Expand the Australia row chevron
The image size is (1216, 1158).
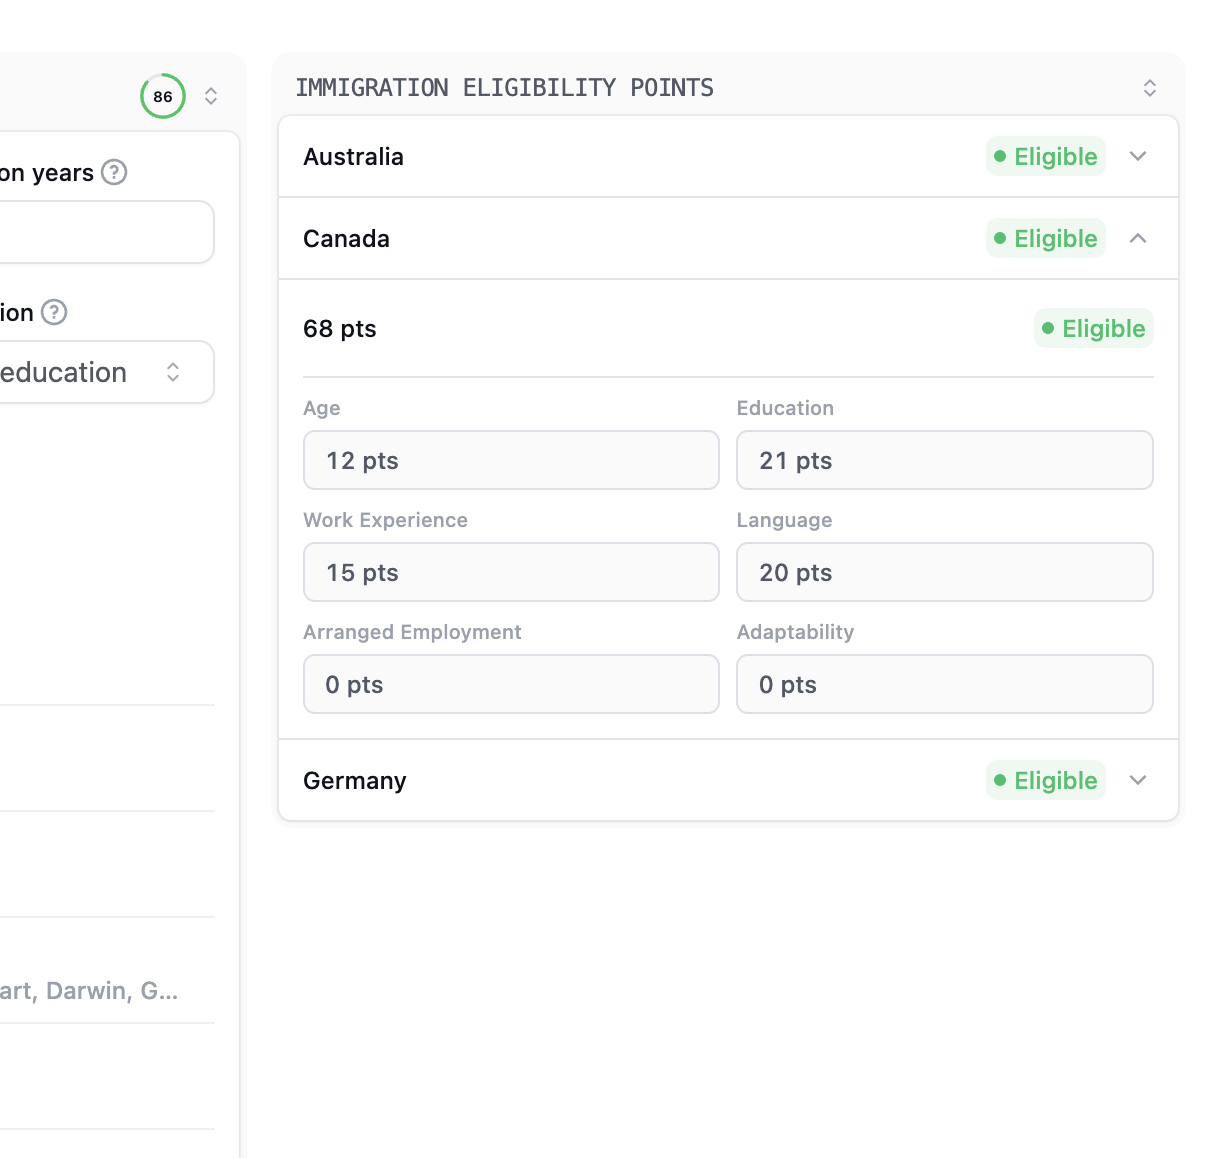click(x=1138, y=156)
